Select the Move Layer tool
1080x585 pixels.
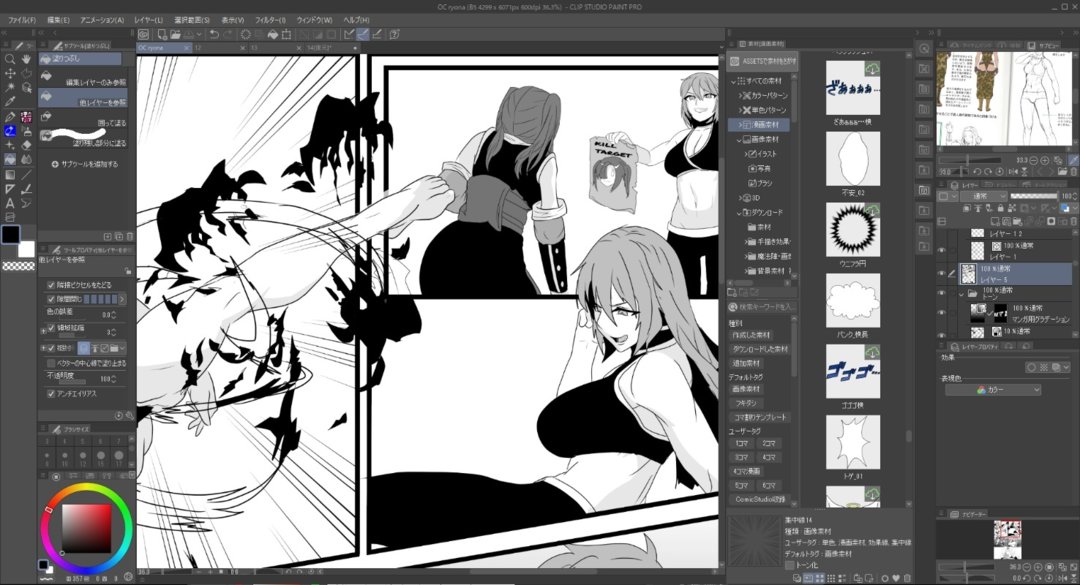click(x=10, y=74)
